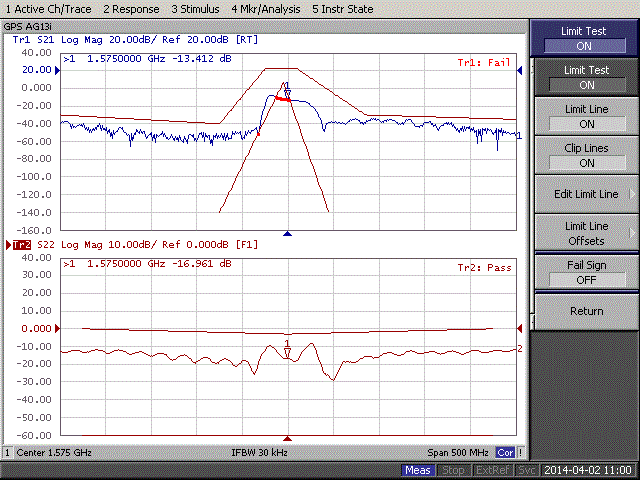Open the Edit Limit Line submenu
The width and height of the screenshot is (640, 480).
[x=586, y=194]
